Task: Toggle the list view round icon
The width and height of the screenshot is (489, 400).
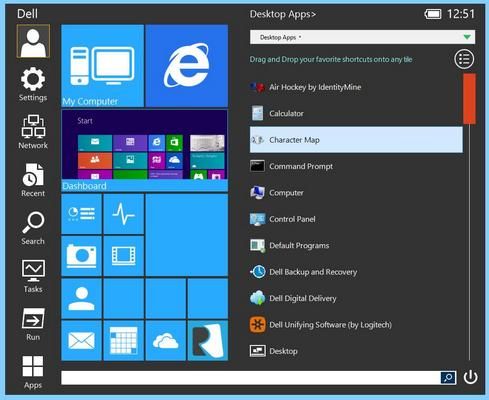Action: [x=464, y=59]
